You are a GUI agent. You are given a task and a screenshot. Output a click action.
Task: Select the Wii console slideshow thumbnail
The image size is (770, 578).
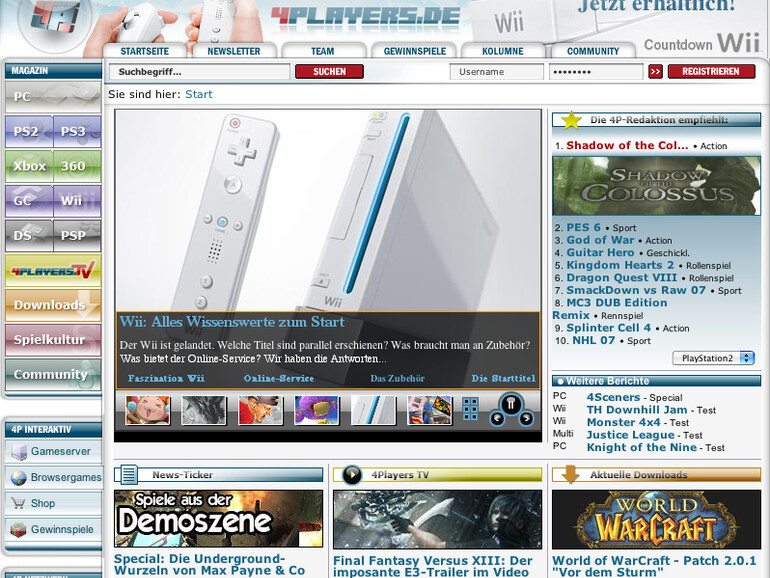tap(373, 410)
